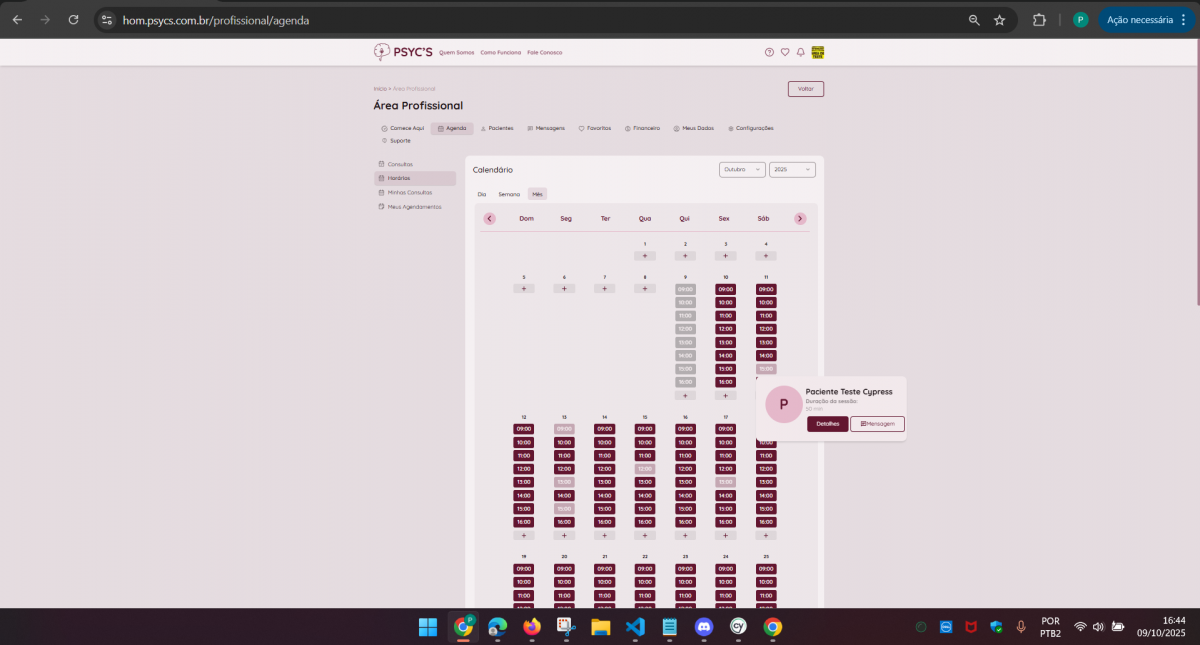
Task: Open notifications bell in the site header
Action: tap(800, 52)
